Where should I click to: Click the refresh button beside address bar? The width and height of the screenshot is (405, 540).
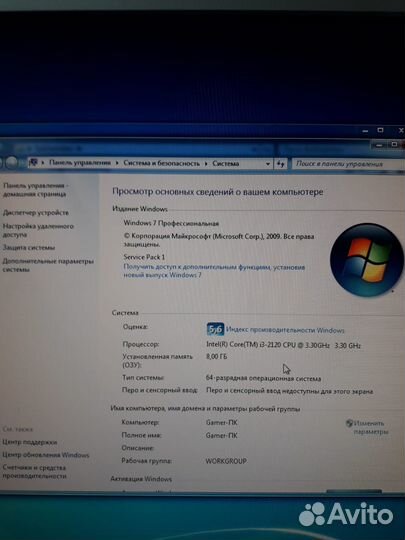(280, 164)
